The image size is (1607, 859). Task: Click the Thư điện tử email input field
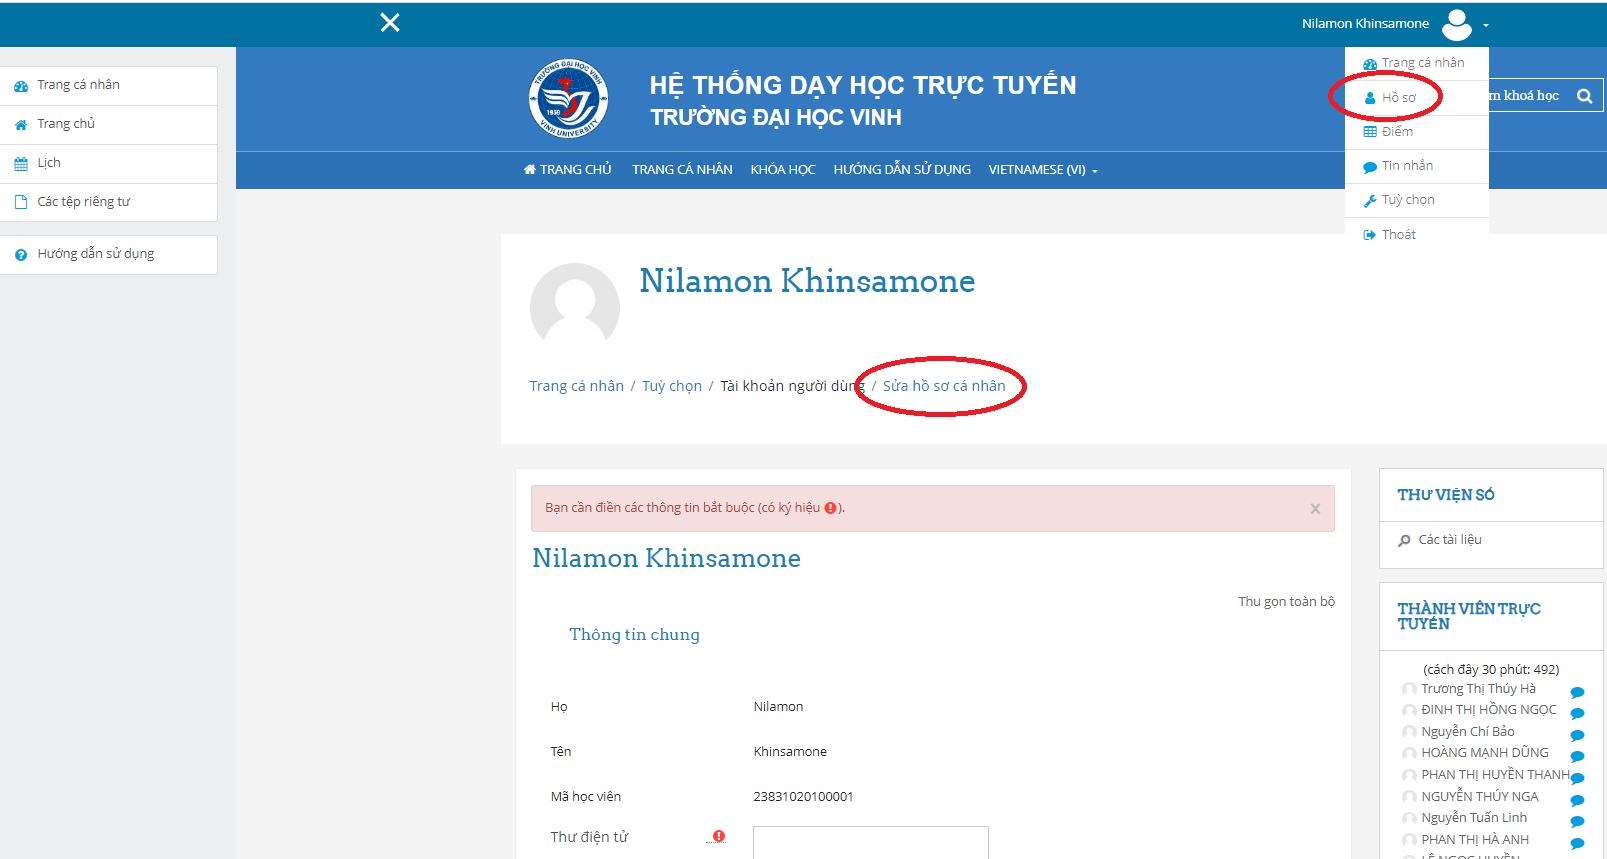871,842
